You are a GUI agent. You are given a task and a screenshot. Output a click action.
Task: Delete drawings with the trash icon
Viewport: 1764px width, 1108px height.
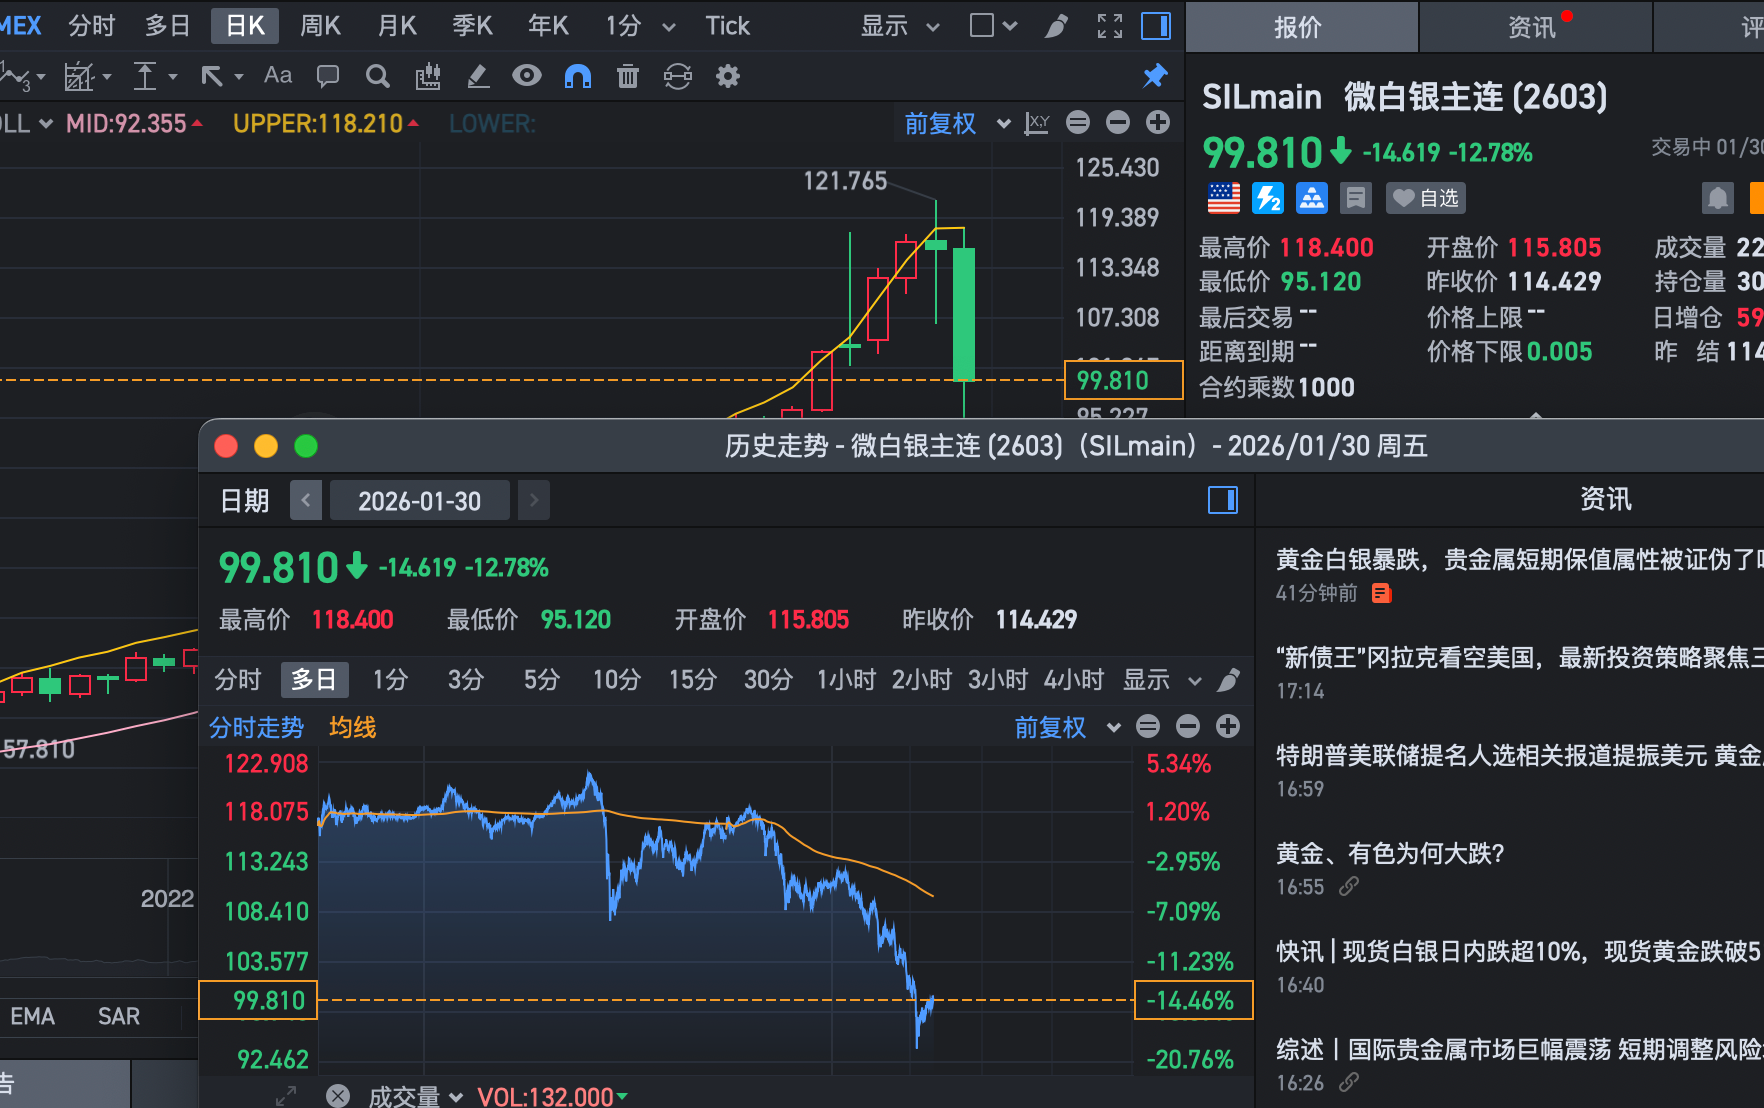click(x=628, y=76)
